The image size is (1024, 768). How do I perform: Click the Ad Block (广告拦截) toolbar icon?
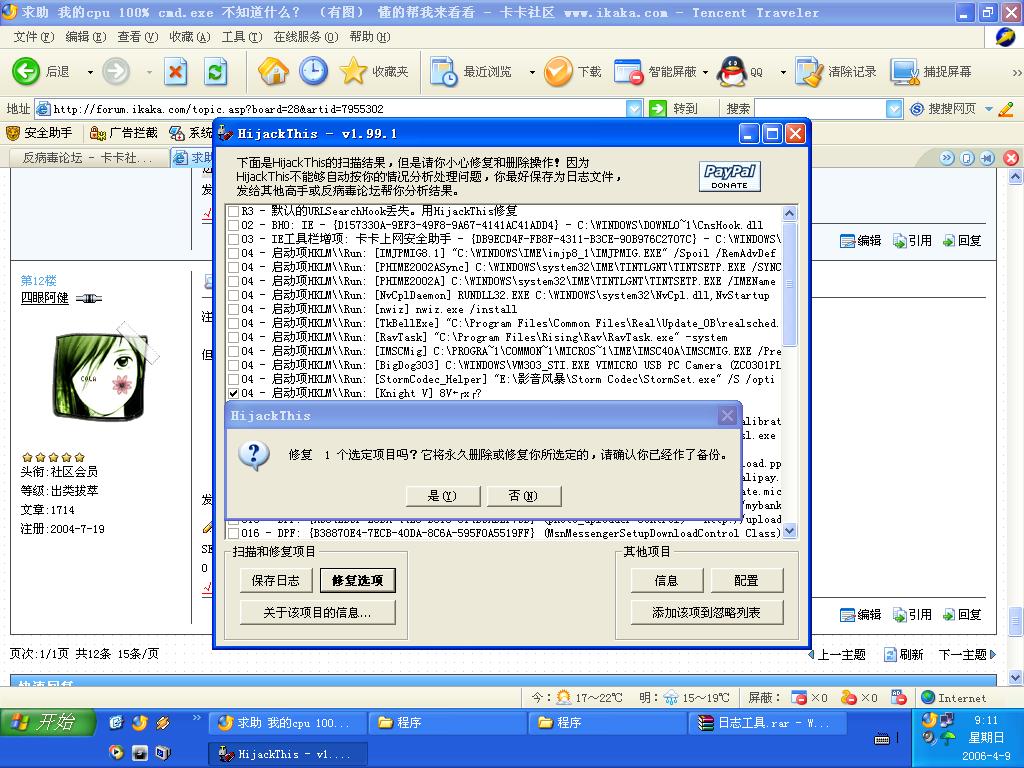98,133
